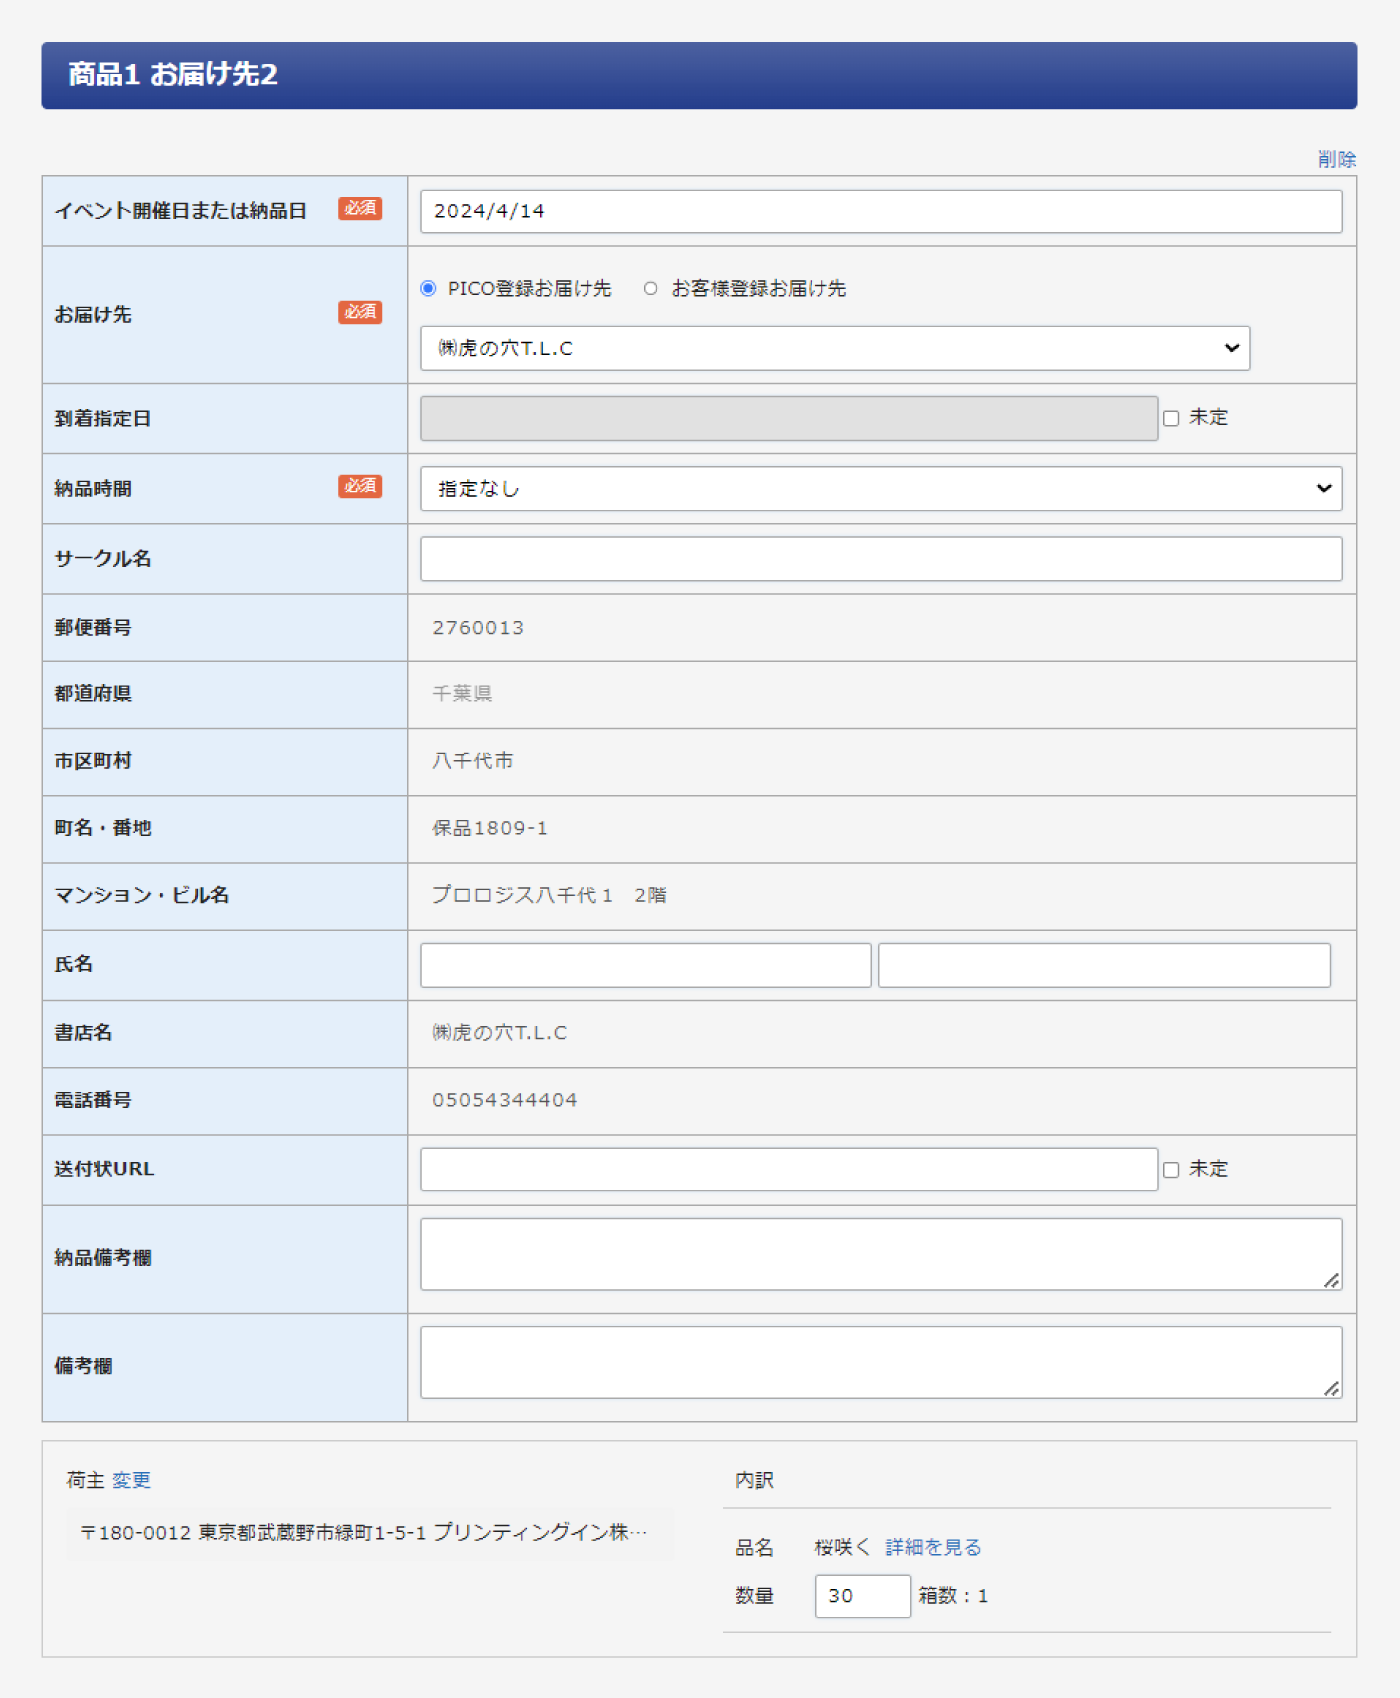This screenshot has width=1400, height=1698.
Task: Click the prefecture value 千葉県
Action: pyautogui.click(x=462, y=694)
